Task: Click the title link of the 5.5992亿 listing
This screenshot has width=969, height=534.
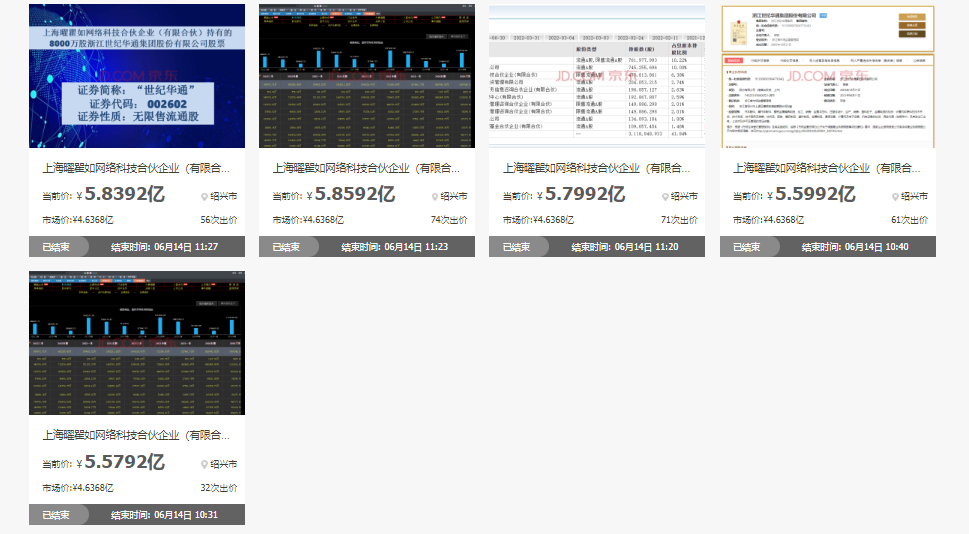Action: pyautogui.click(x=827, y=168)
